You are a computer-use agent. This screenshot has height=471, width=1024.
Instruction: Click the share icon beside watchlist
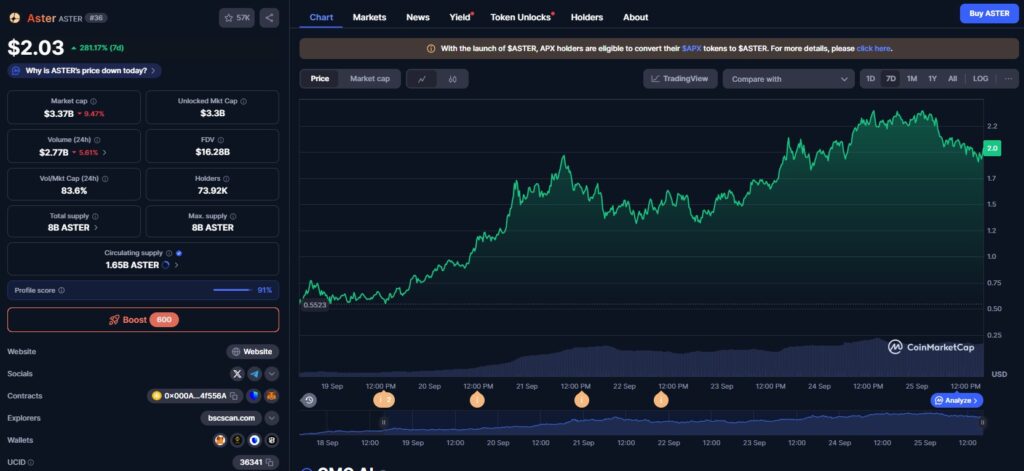(x=269, y=18)
